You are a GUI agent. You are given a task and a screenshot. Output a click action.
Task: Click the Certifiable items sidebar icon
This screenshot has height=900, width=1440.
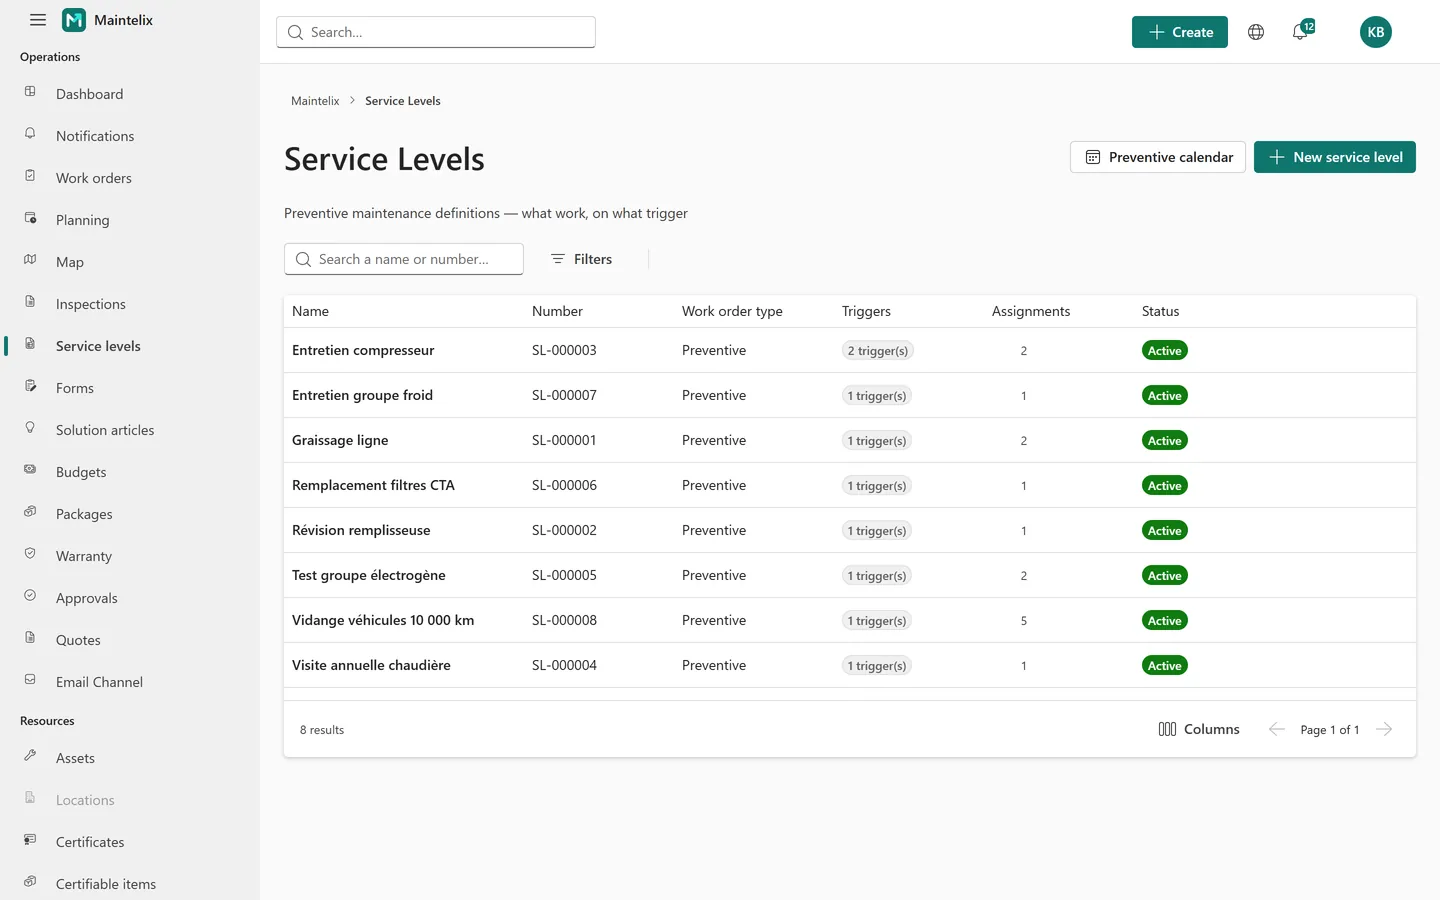coord(30,882)
